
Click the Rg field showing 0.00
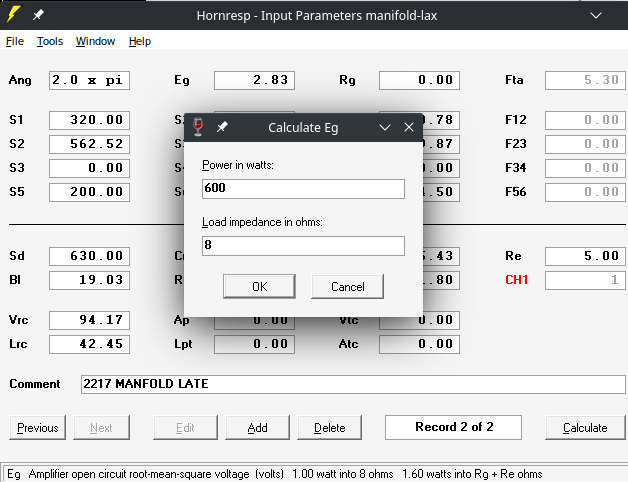[x=419, y=81]
